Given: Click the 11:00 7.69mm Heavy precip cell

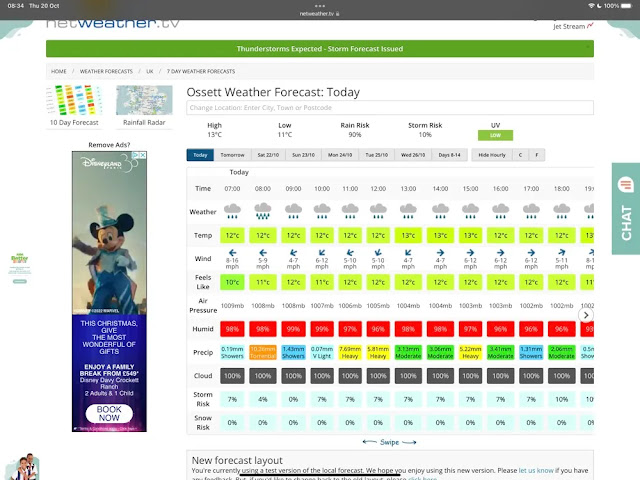Looking at the screenshot, I should click(x=350, y=352).
